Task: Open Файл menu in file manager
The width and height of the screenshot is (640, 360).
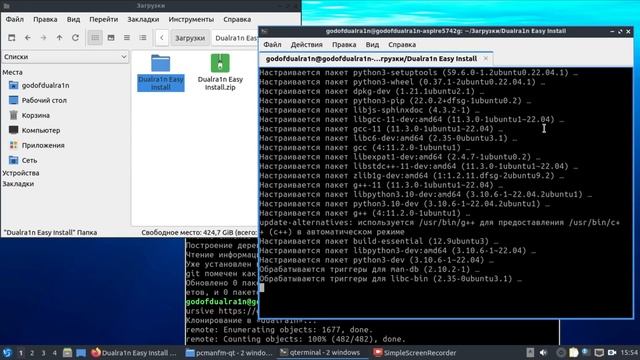Action: pos(15,19)
